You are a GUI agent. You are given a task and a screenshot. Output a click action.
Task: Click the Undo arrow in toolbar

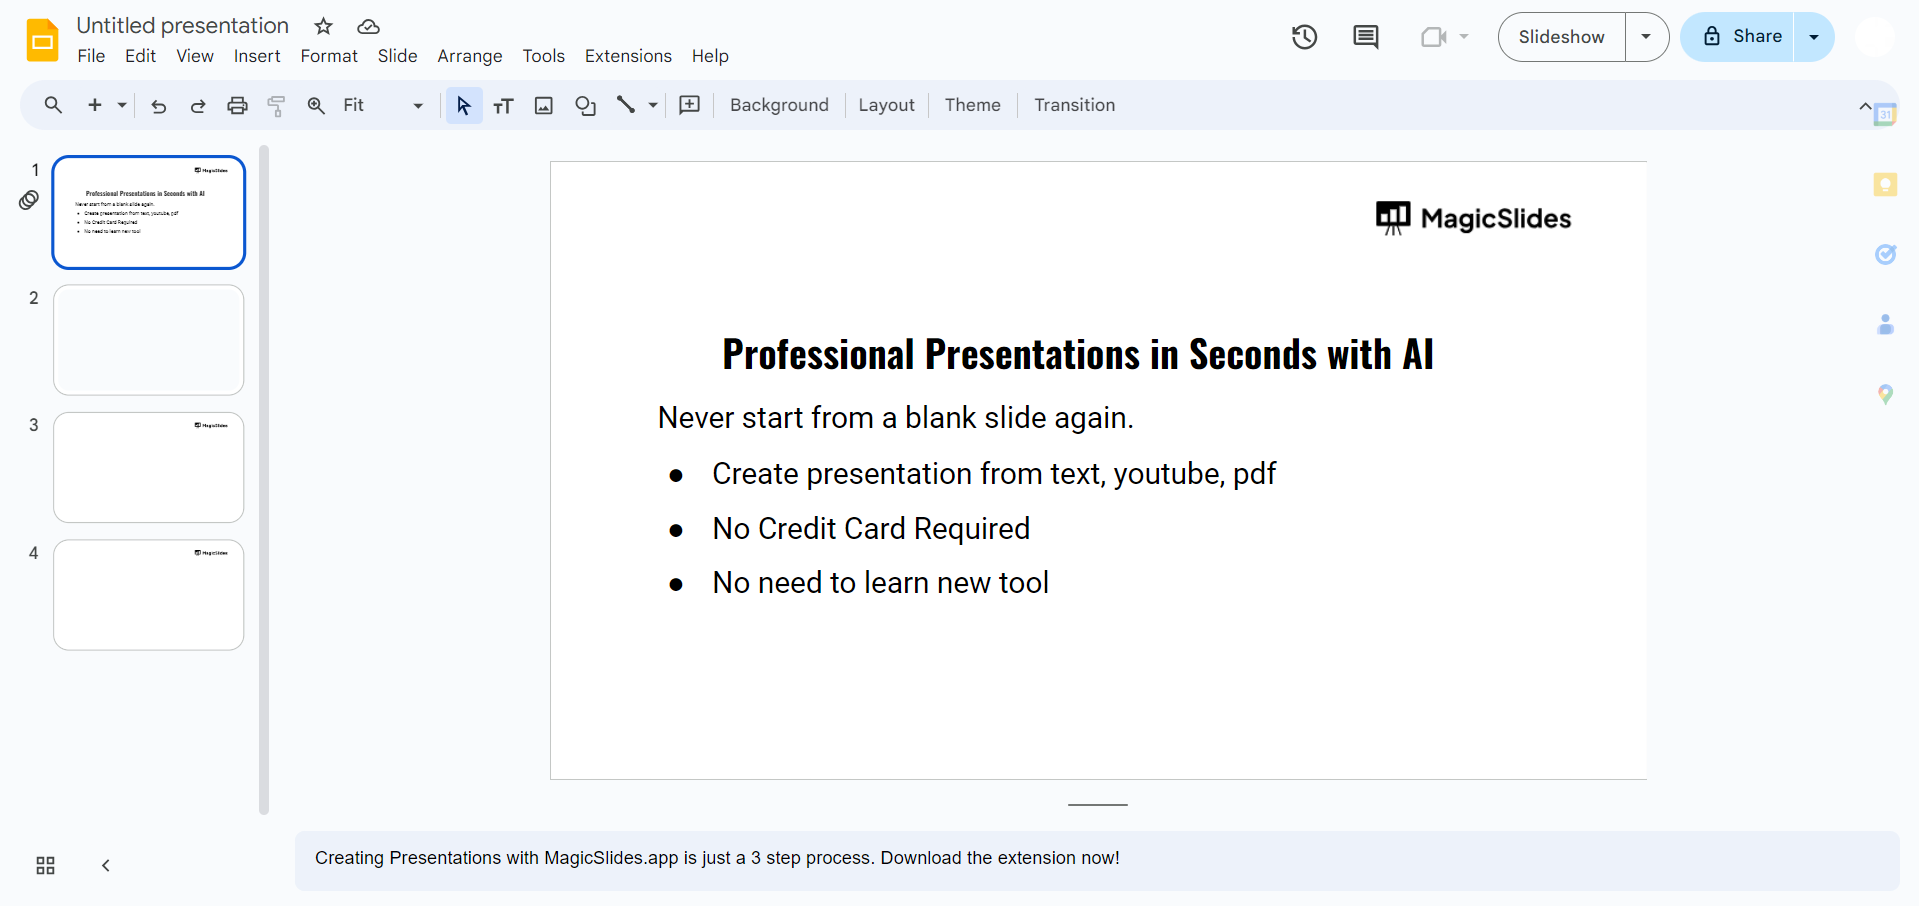click(x=158, y=106)
